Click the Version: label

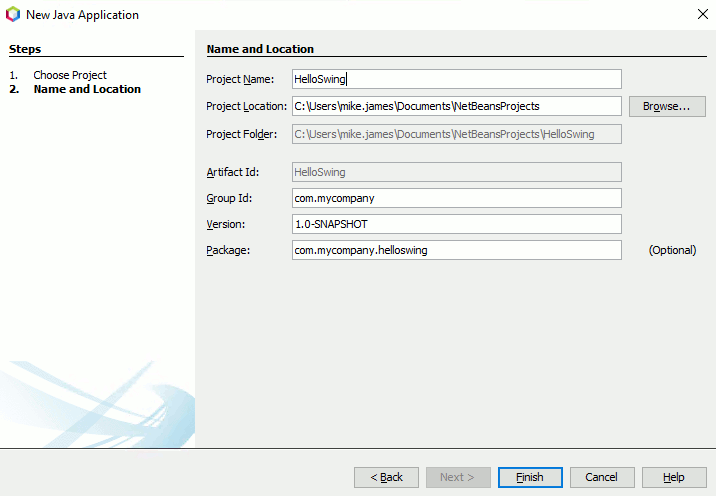(x=226, y=224)
